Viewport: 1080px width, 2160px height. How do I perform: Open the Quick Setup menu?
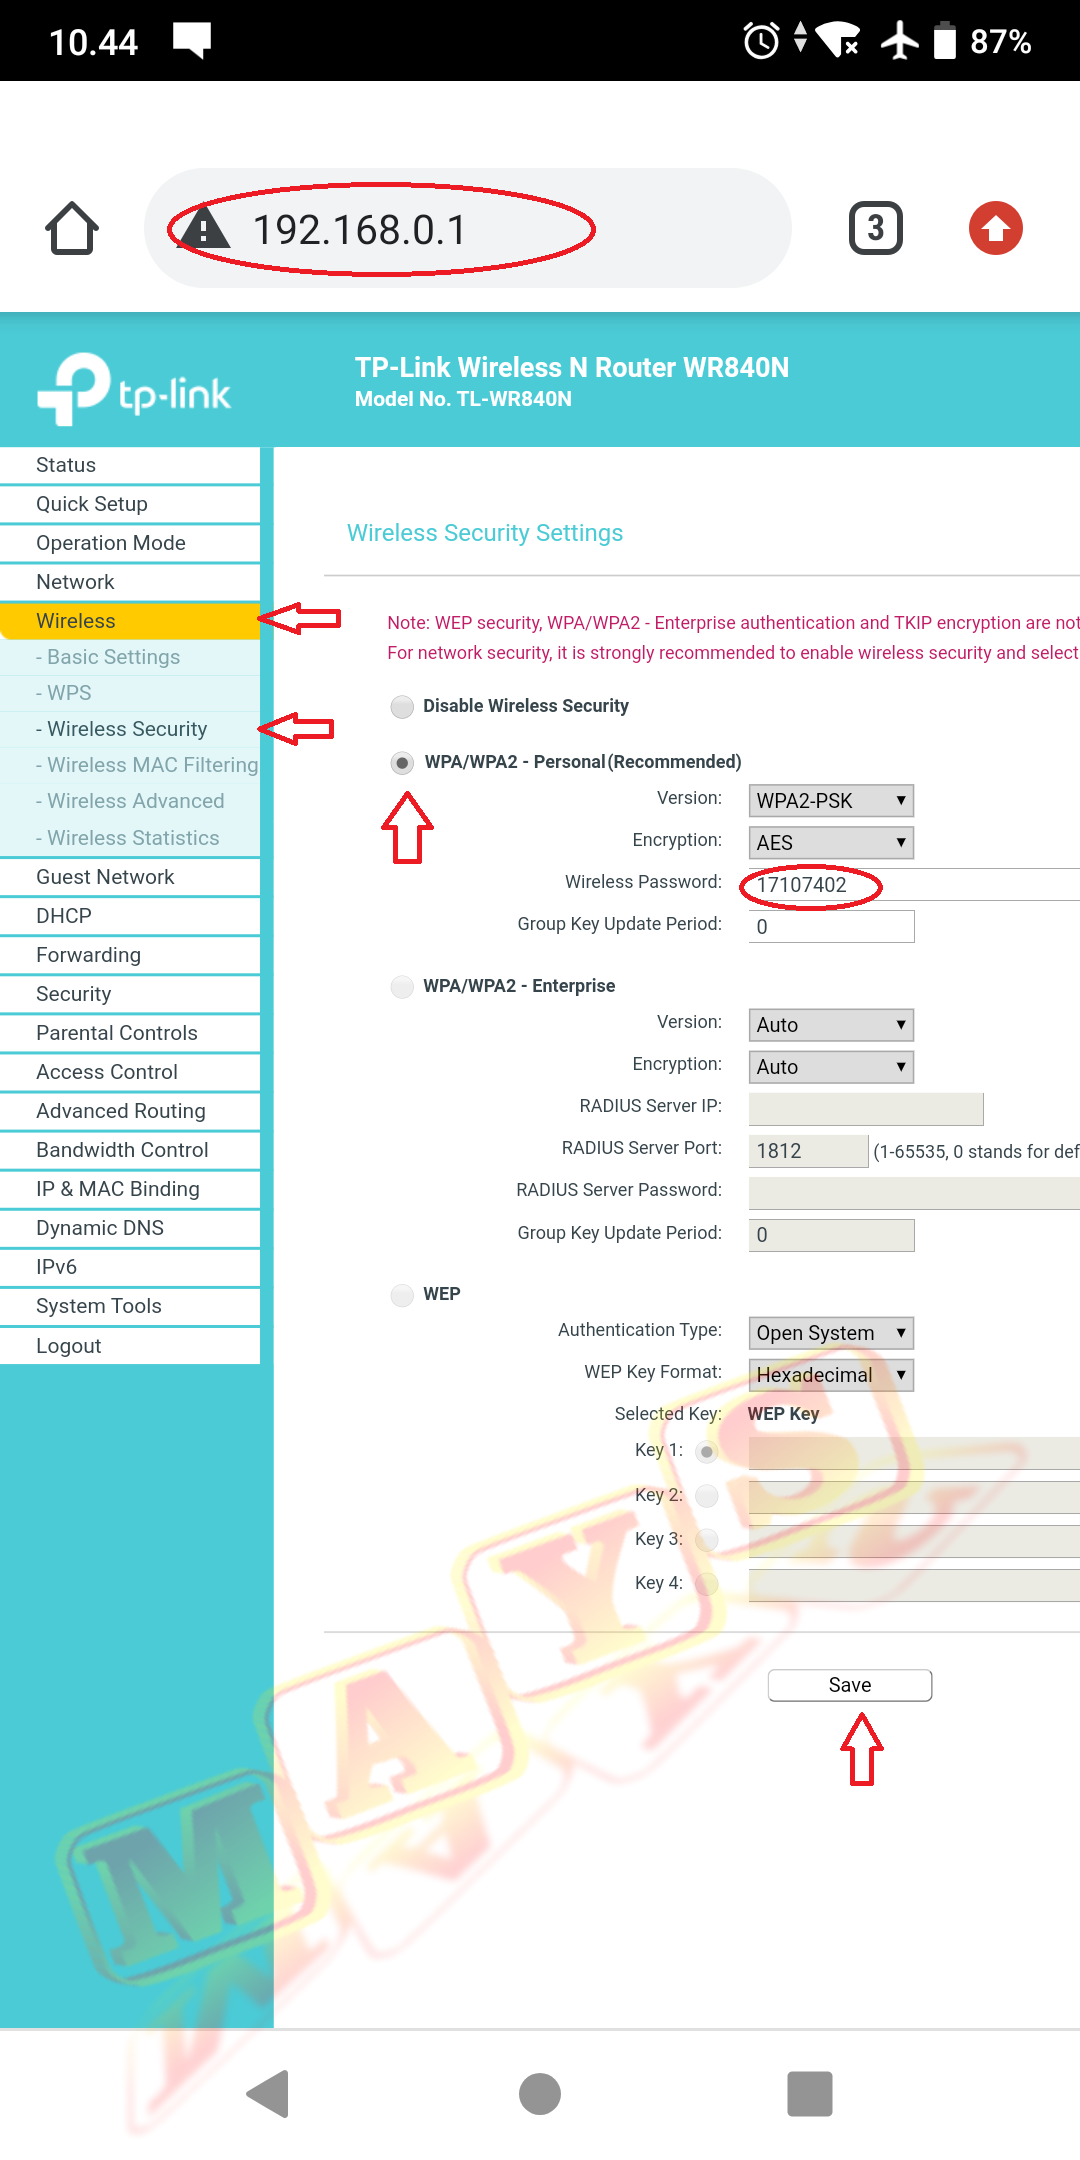pos(130,504)
